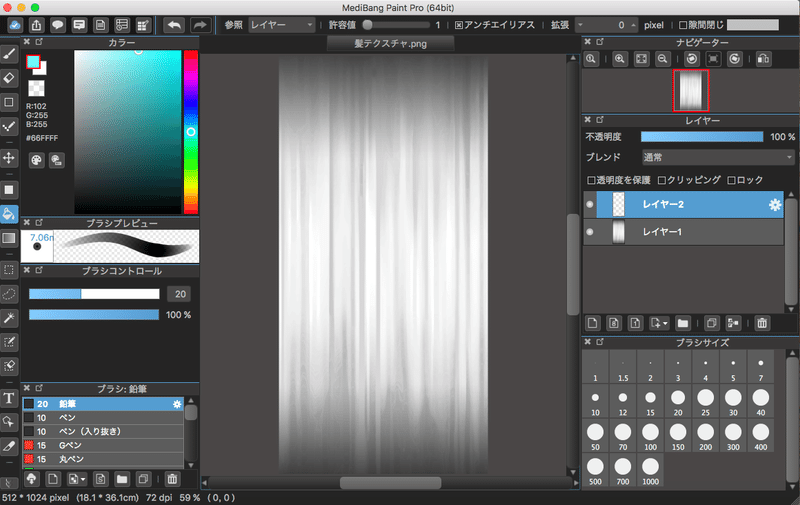Duplicate layer icon in Layer panel

pos(711,323)
